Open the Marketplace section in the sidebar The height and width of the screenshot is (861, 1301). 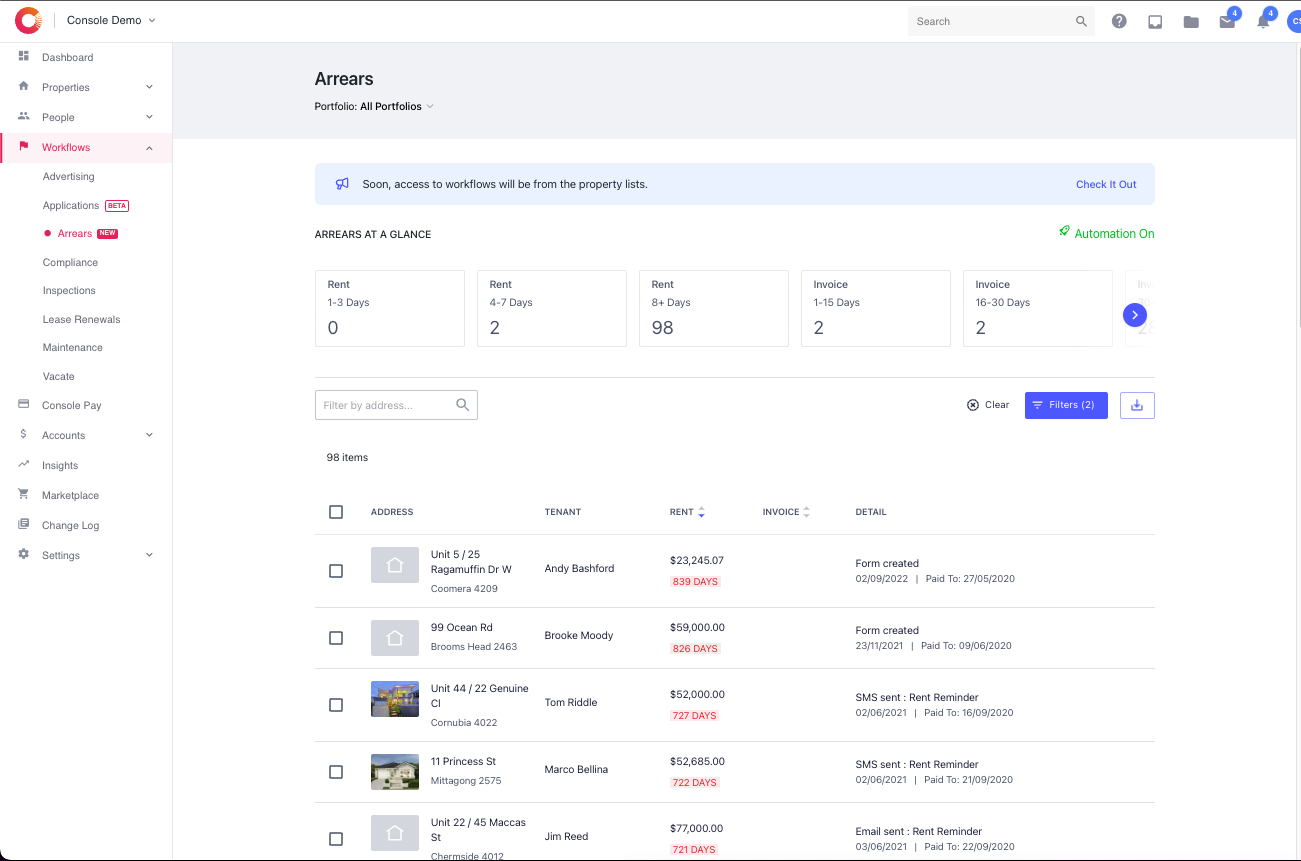(69, 495)
